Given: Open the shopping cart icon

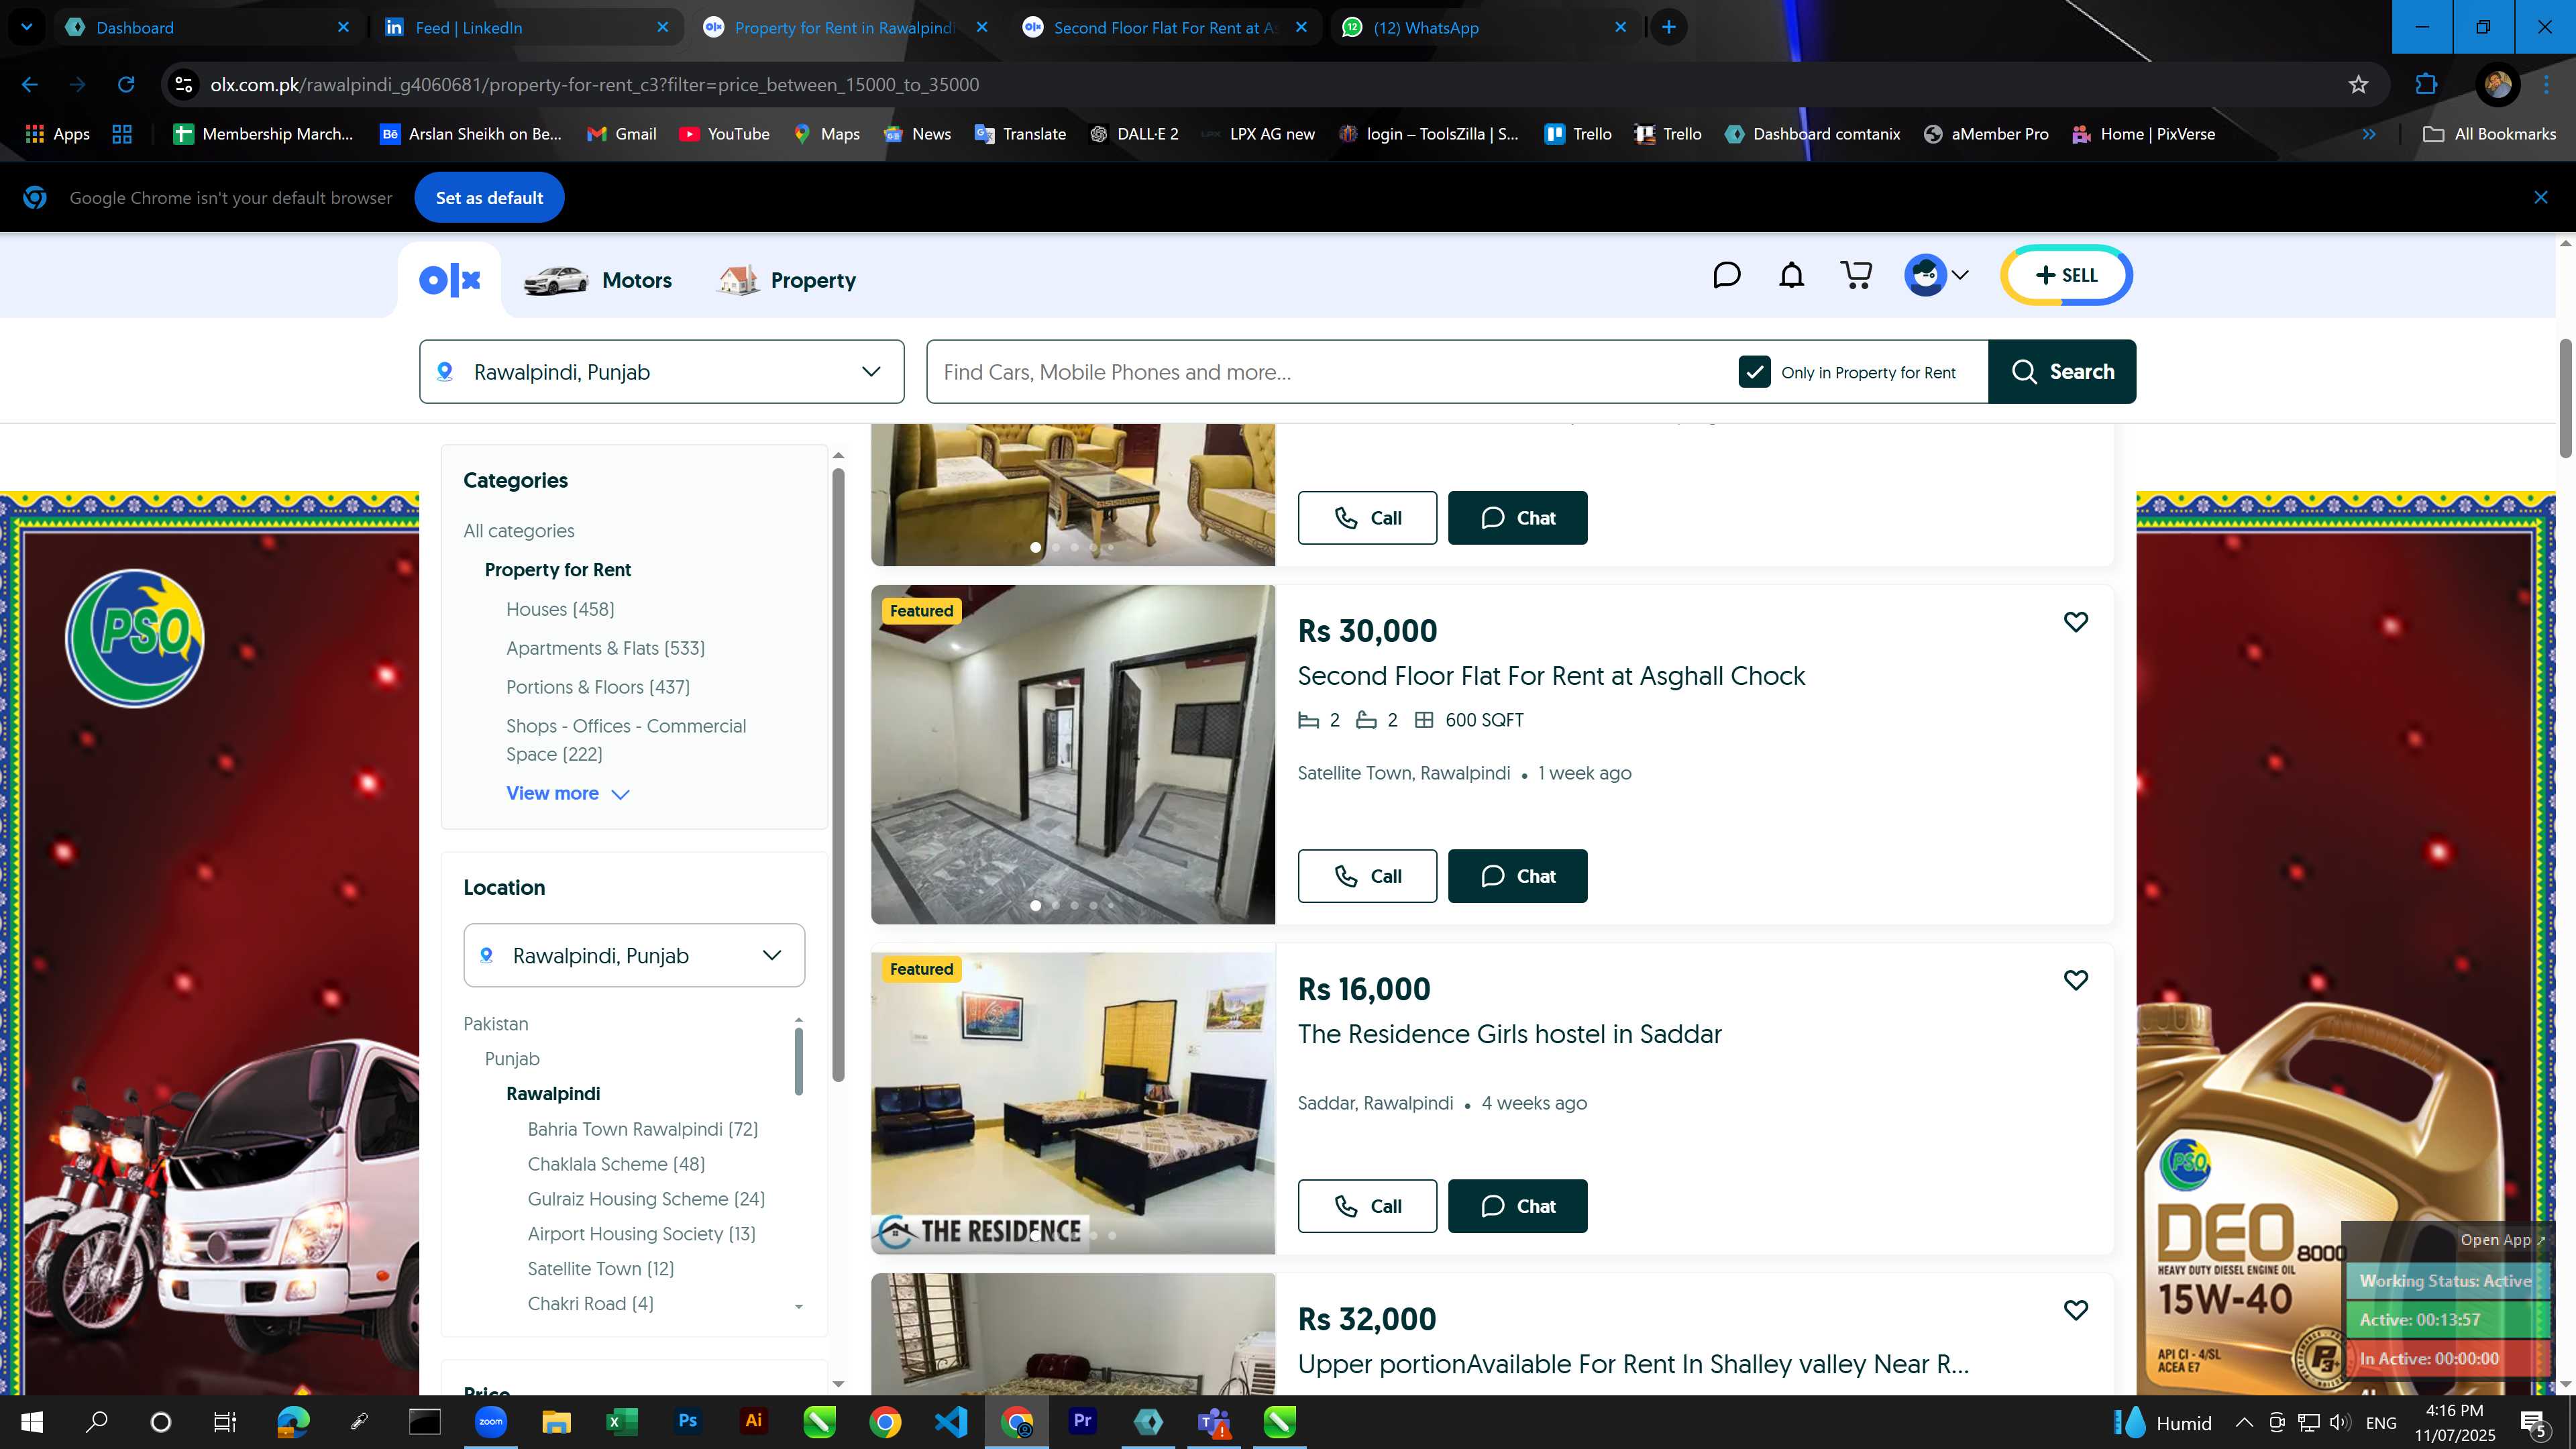Looking at the screenshot, I should tap(1856, 275).
